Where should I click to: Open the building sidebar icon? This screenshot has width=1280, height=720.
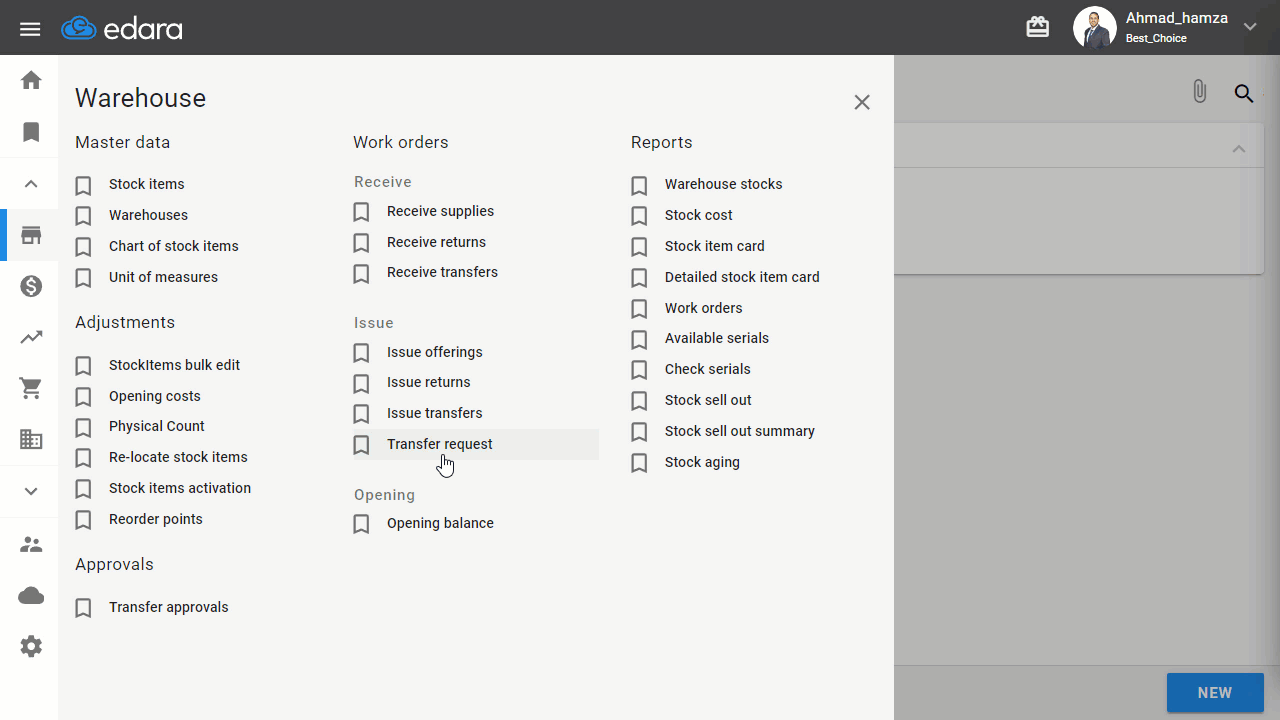coord(31,439)
